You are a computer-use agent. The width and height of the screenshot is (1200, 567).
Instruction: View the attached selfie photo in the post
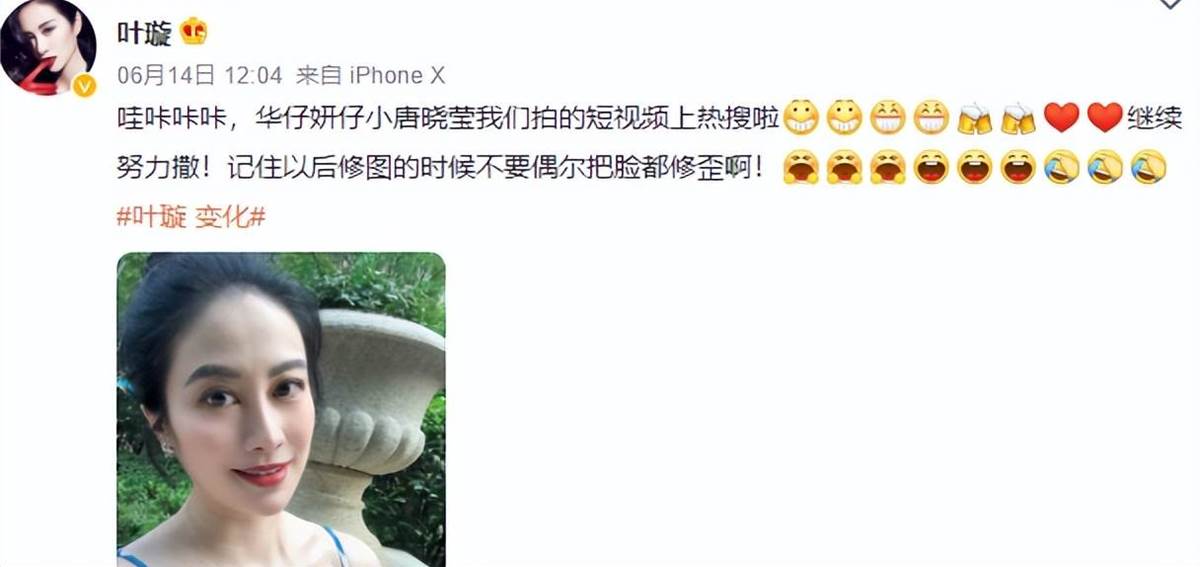(x=281, y=409)
